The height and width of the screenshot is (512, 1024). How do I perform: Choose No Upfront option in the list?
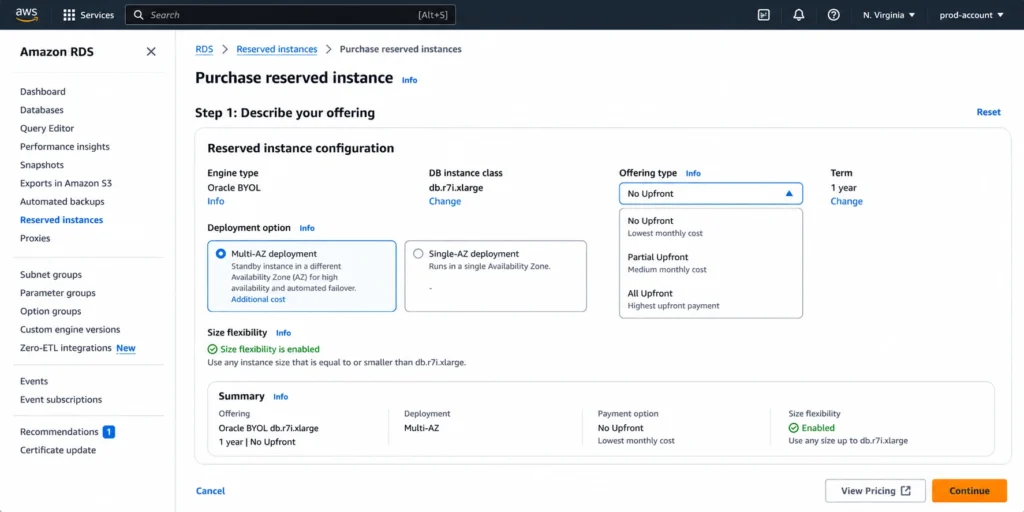coord(711,227)
